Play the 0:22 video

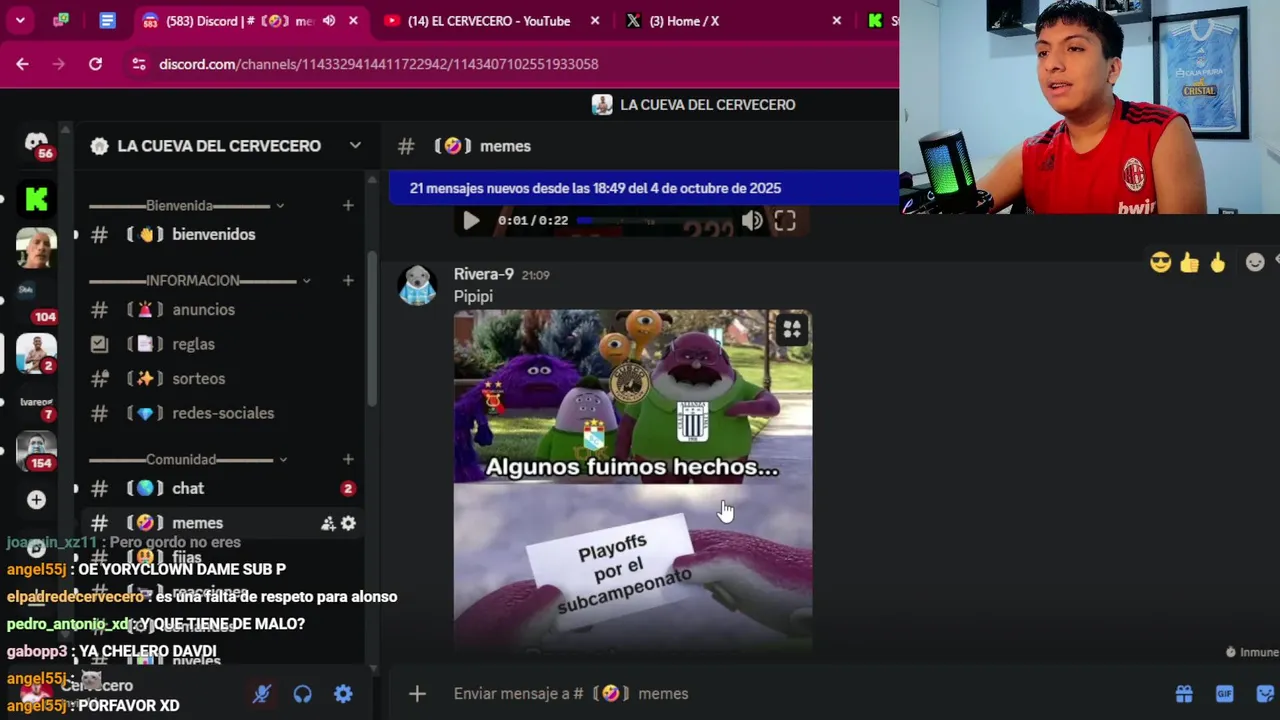(471, 221)
